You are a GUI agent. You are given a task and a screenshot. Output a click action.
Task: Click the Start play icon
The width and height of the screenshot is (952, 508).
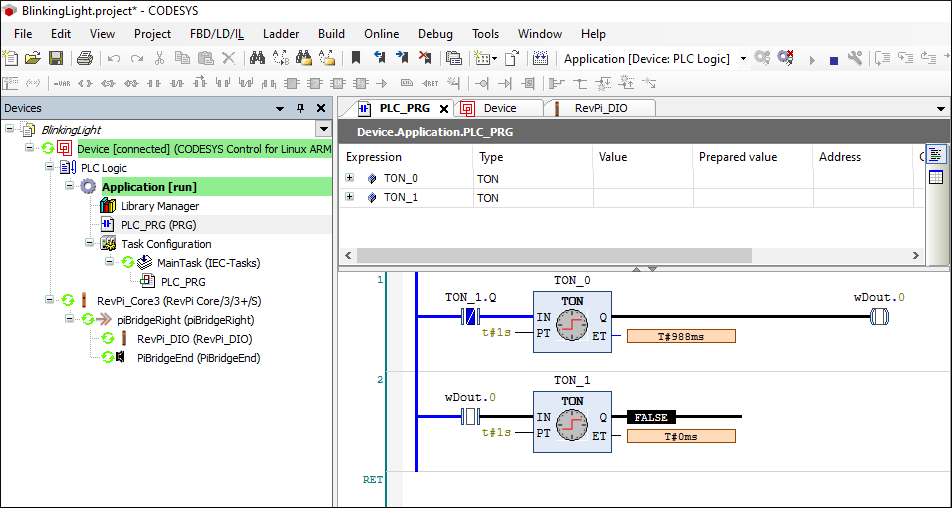(x=812, y=59)
